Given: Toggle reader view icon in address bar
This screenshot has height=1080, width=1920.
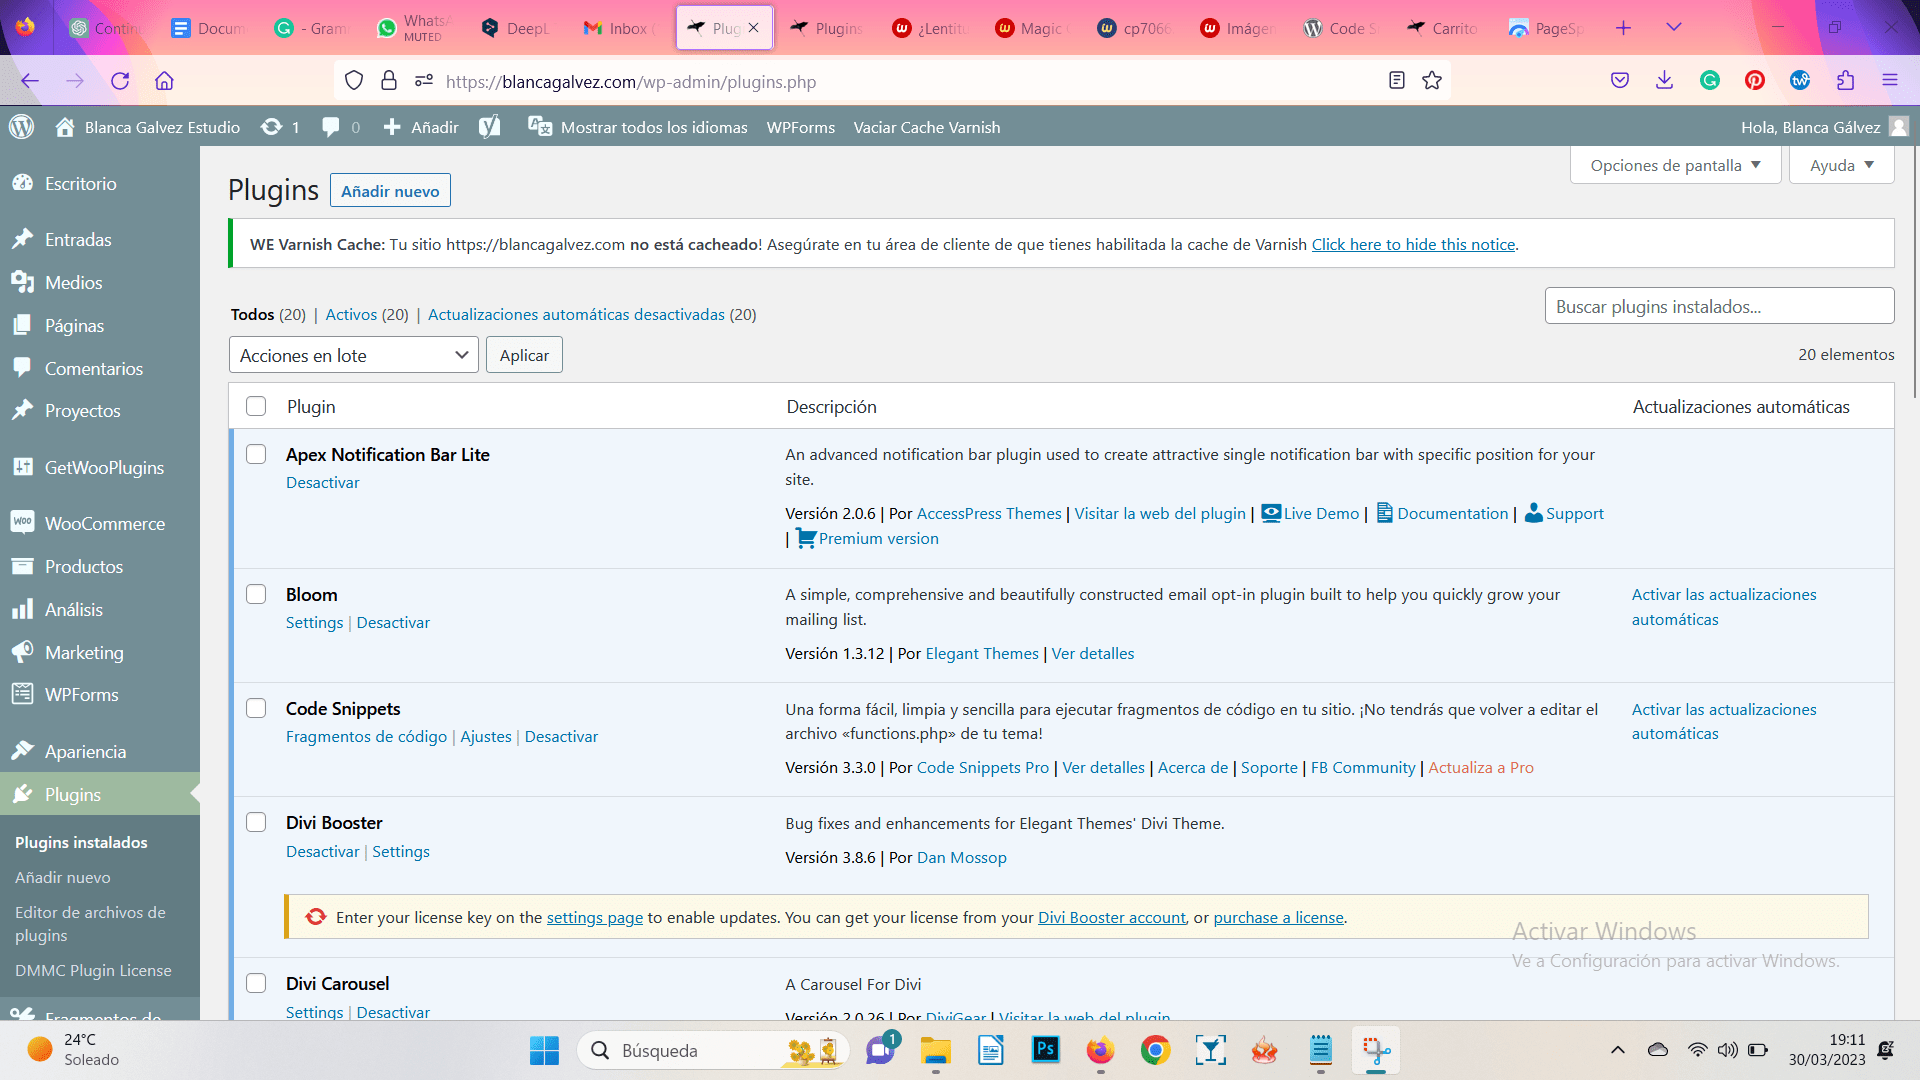Looking at the screenshot, I should [x=1397, y=81].
